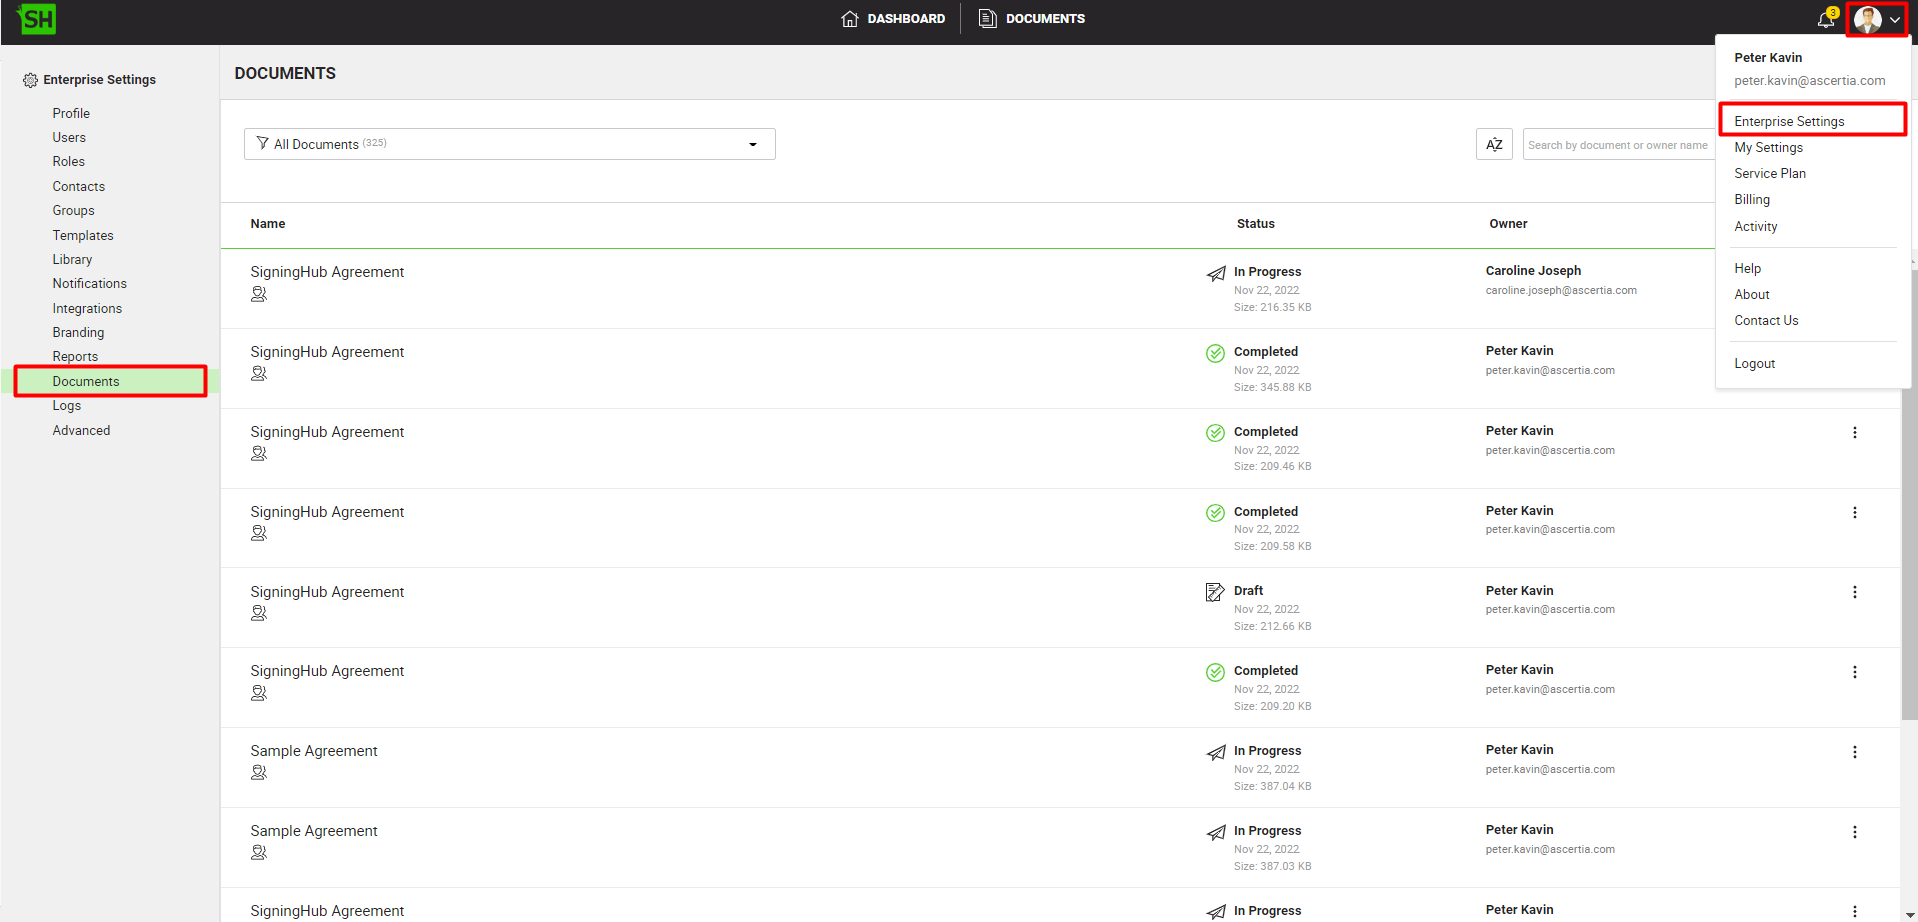
Task: Open Billing from the profile menu
Action: click(x=1751, y=200)
